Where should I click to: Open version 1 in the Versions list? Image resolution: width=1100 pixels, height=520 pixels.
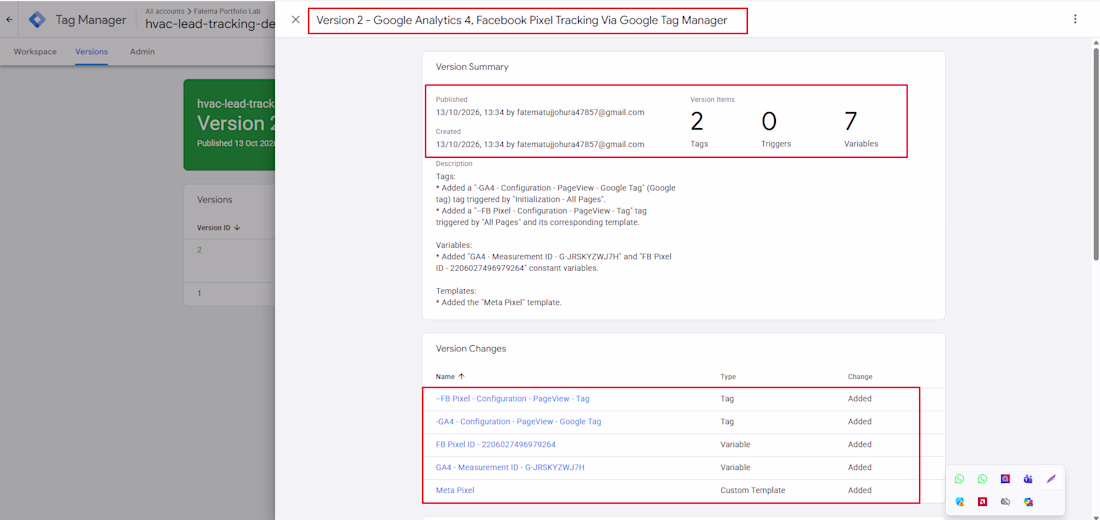[199, 293]
